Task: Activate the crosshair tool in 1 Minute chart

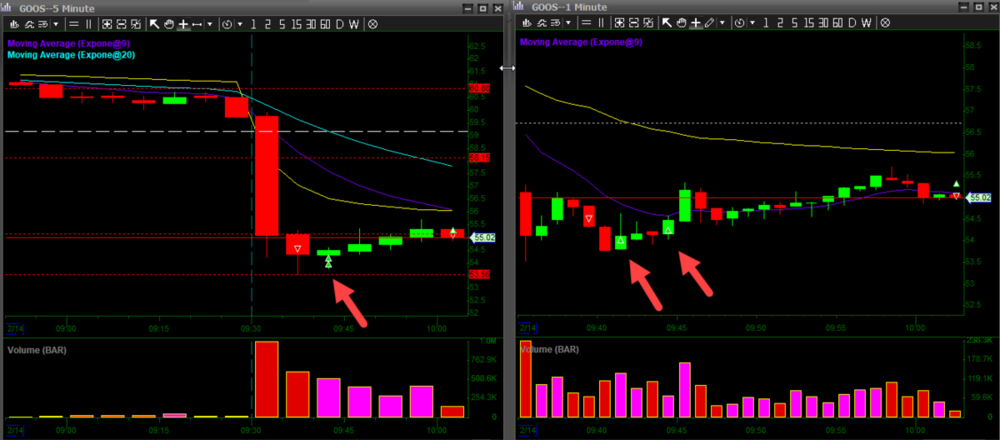Action: click(x=693, y=22)
